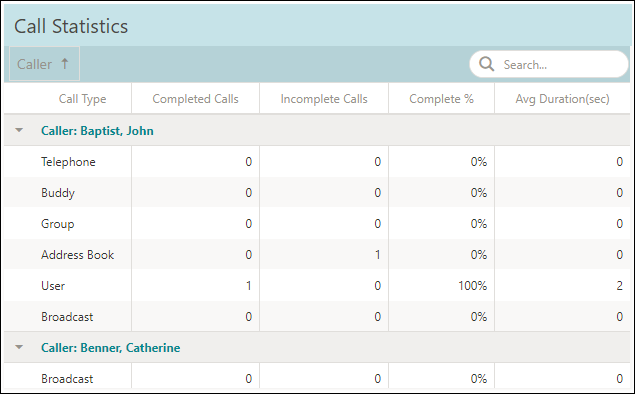Sort by Complete % column header
This screenshot has height=394, width=635.
coord(441,99)
